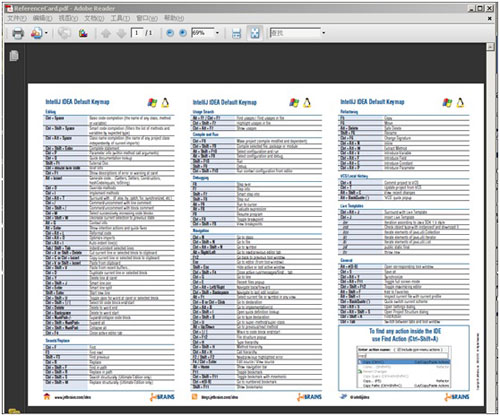Open the Pages panel icon in sidebar
The height and width of the screenshot is (416, 500).
coord(14,56)
